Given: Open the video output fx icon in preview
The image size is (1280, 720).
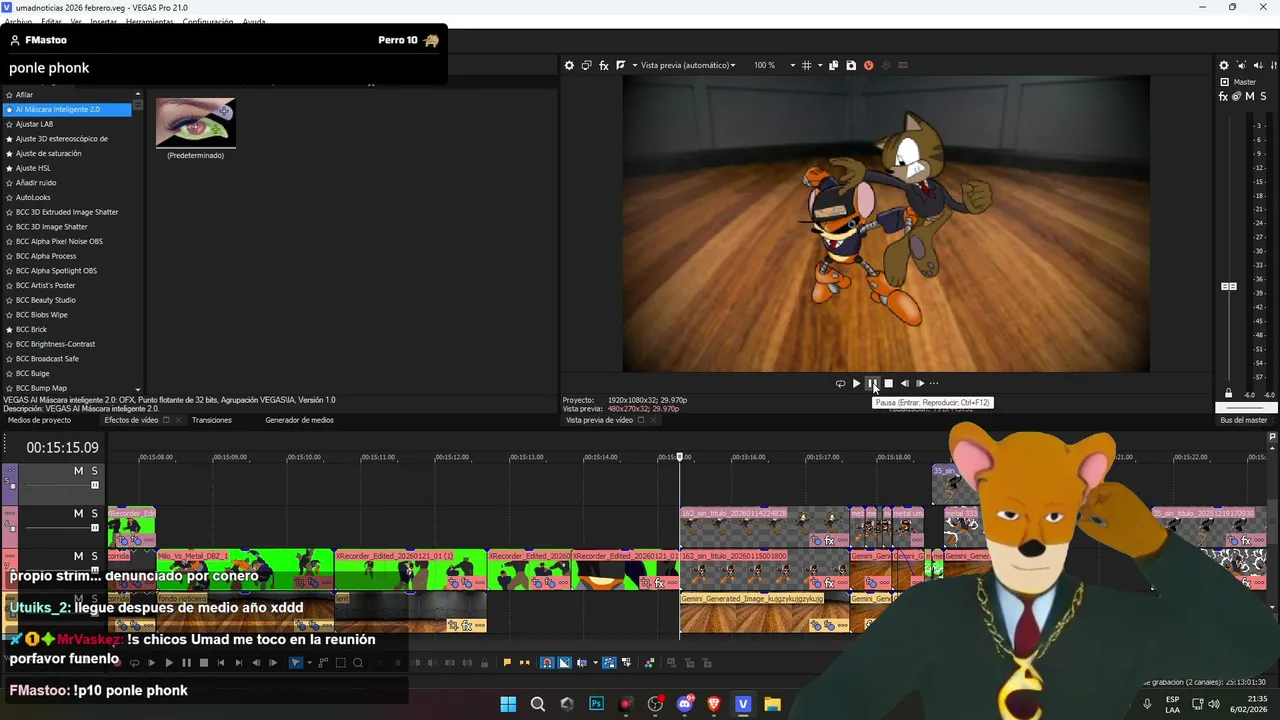Looking at the screenshot, I should [604, 65].
